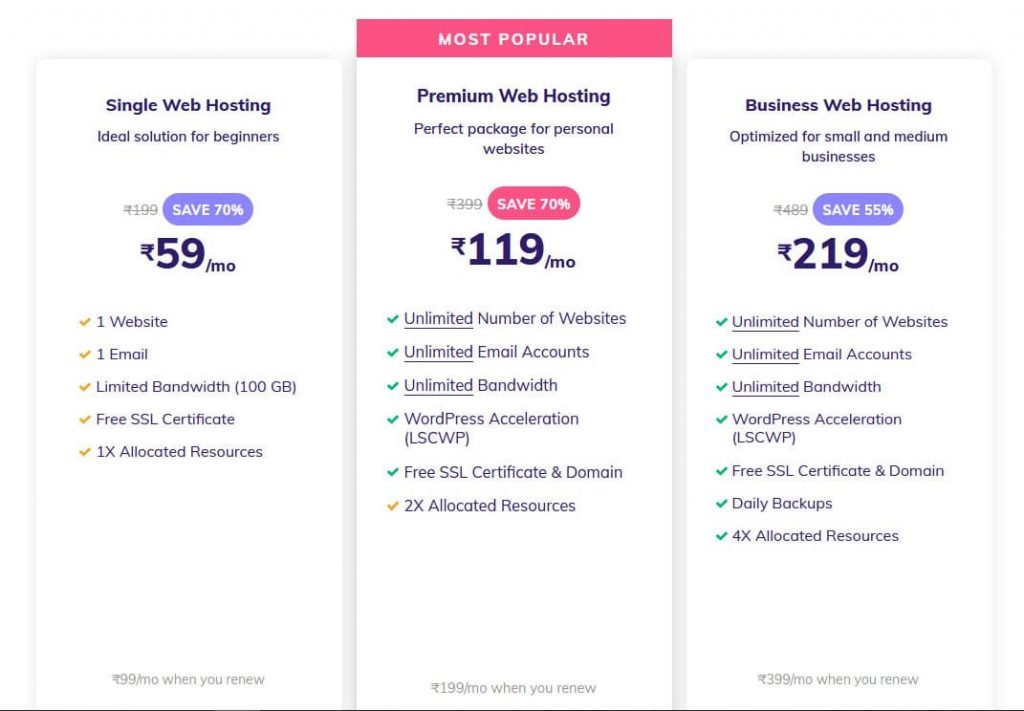Open "Unlimited" link in Premium Bandwidth feature
The image size is (1024, 711).
coord(437,386)
